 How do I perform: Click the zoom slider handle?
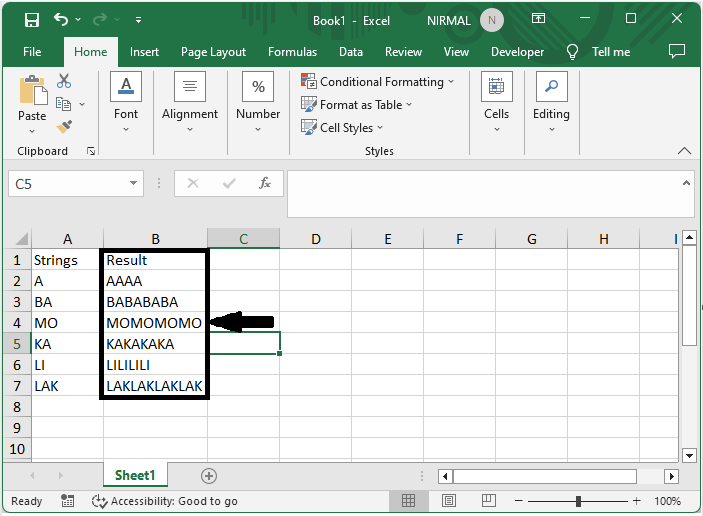coord(578,501)
